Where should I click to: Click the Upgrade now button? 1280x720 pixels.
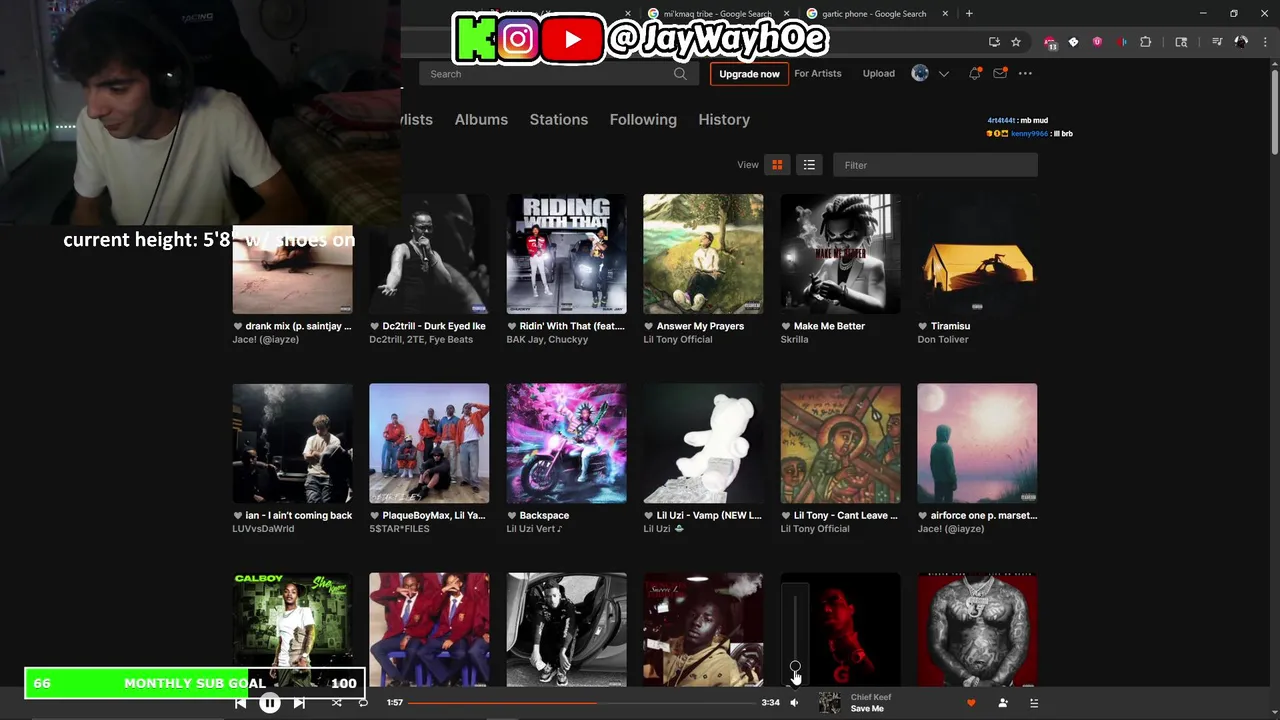(749, 74)
